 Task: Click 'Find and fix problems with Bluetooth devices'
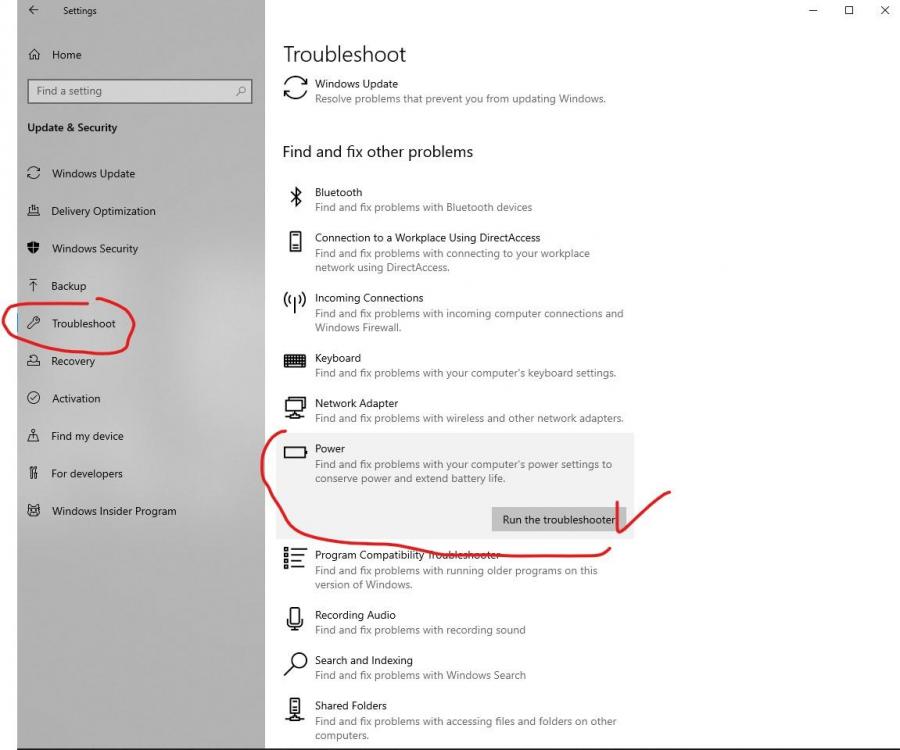pos(424,207)
